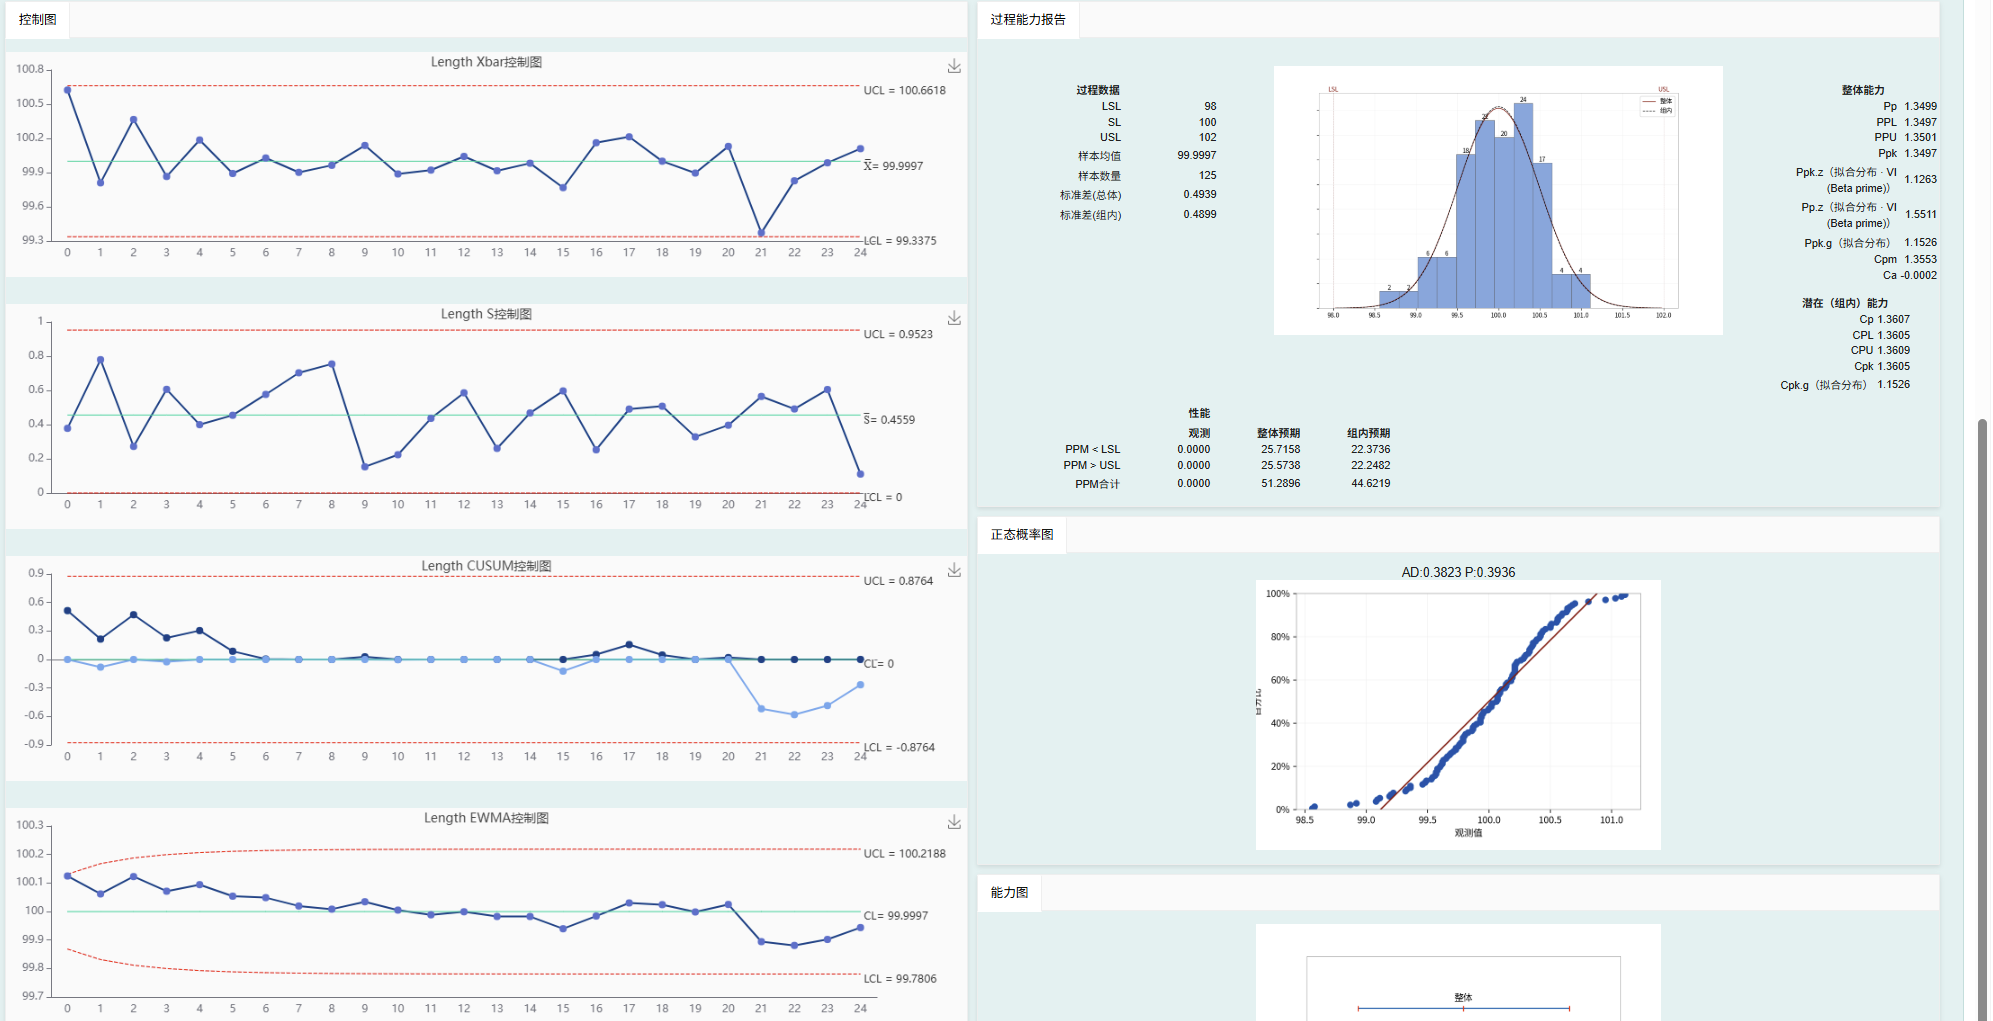The image size is (1993, 1021).
Task: Click the CUSUM UCL = 0.8764 label
Action: [x=898, y=581]
